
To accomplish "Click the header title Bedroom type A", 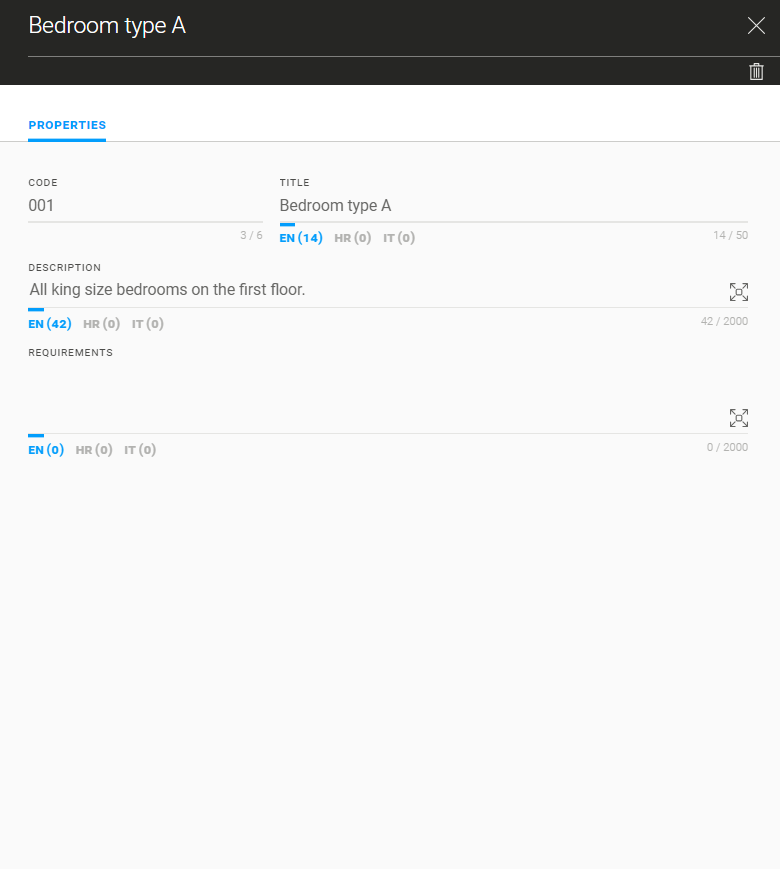I will click(x=107, y=25).
